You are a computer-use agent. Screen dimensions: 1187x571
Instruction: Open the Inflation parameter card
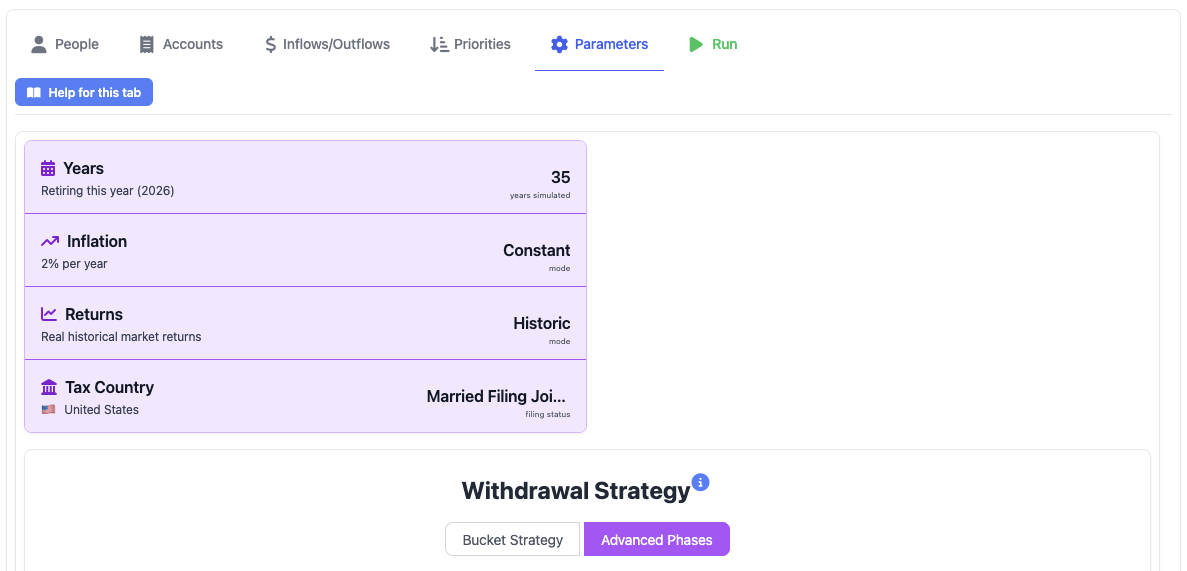(305, 251)
